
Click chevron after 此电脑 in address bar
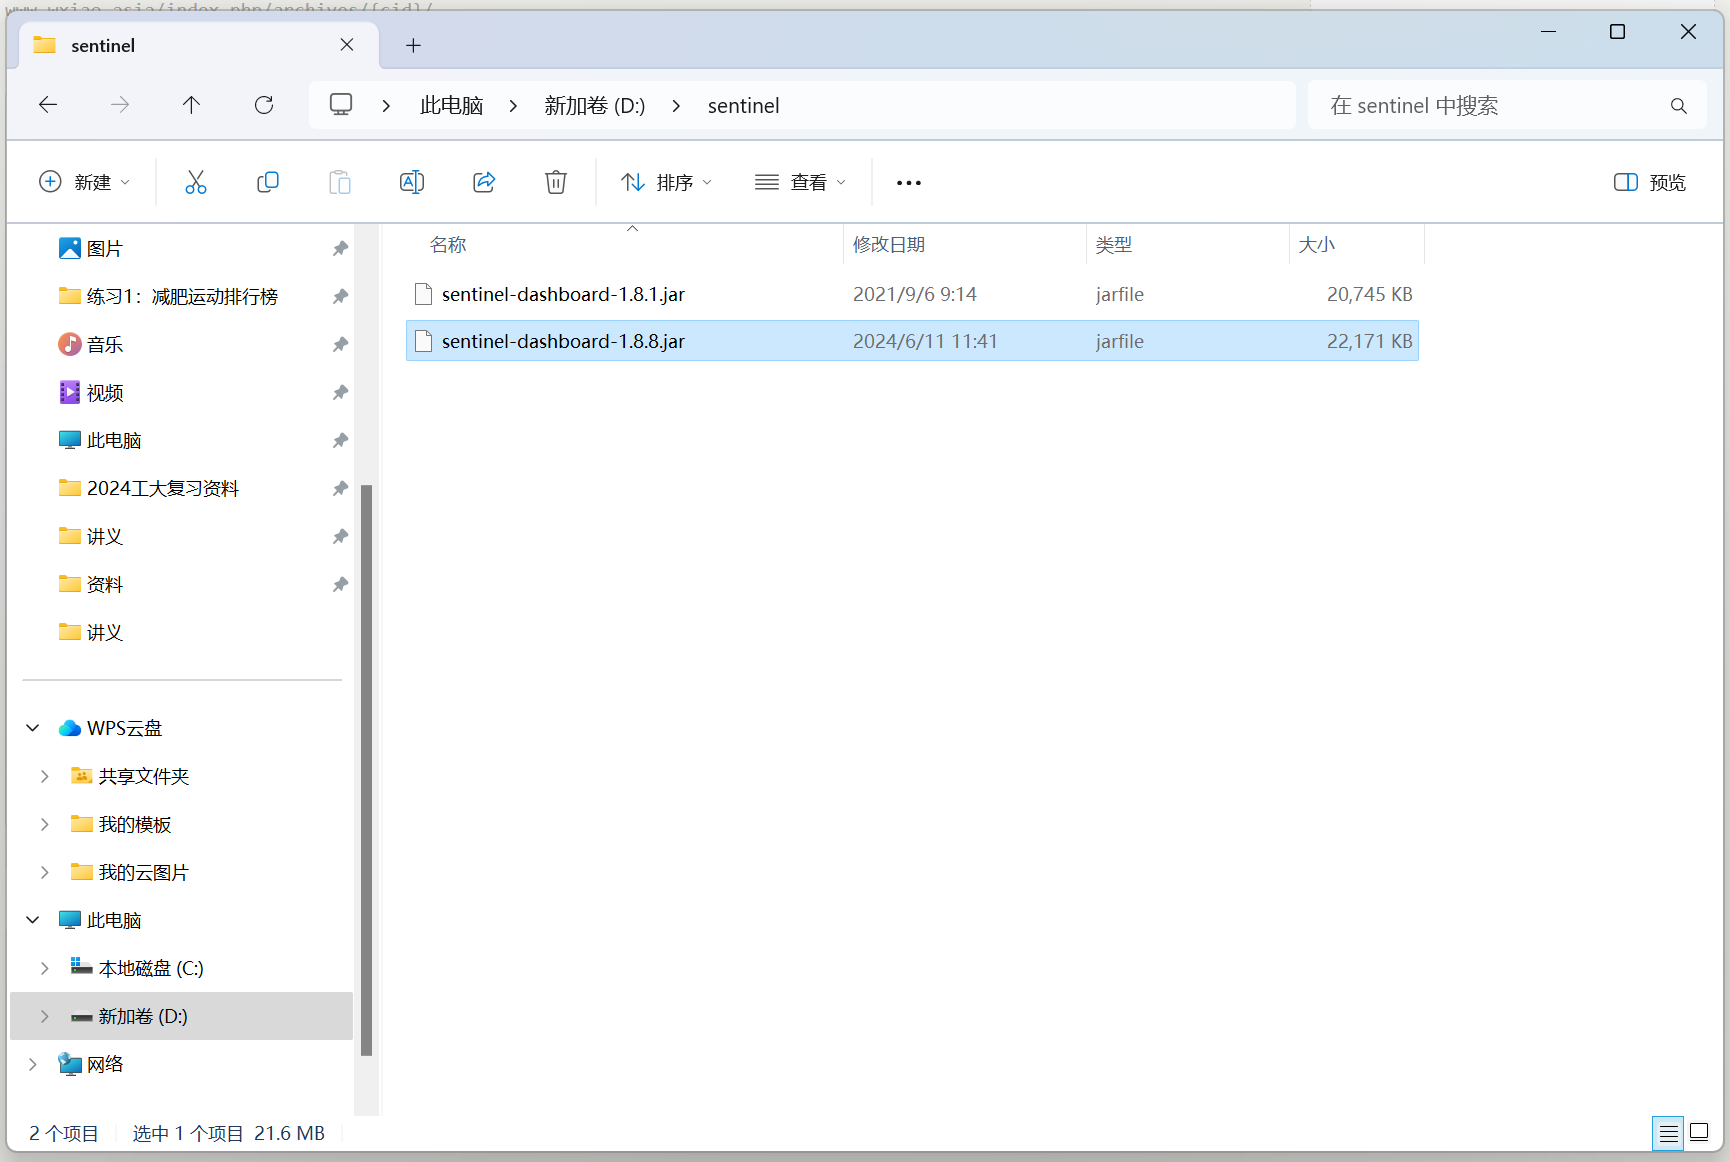[x=513, y=106]
